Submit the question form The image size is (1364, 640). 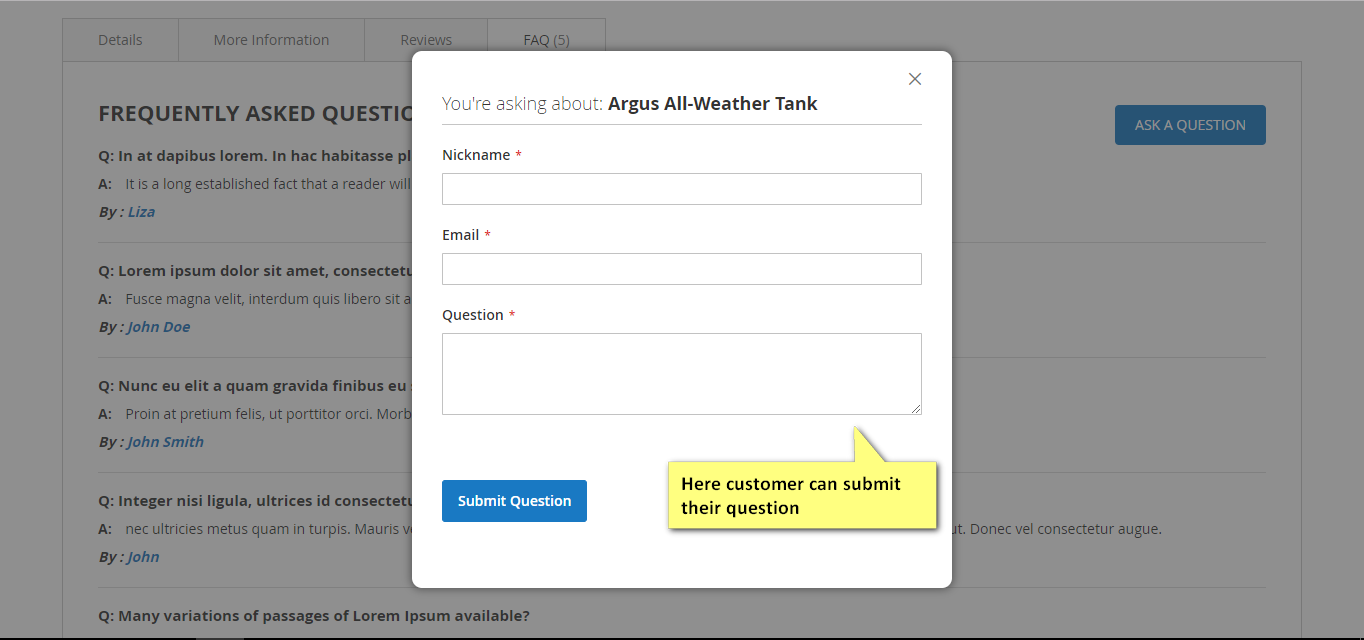point(514,501)
